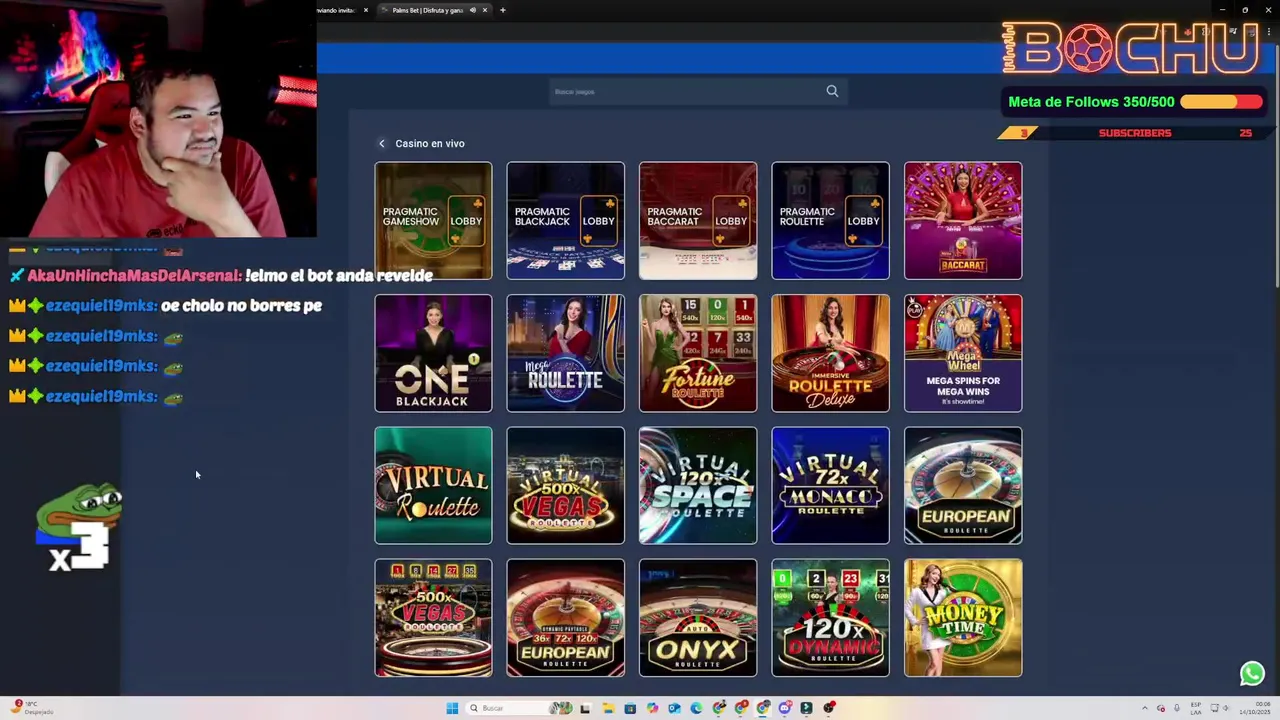Screen dimensions: 1280x720
Task: Open Microsoft Edge from the taskbar
Action: coord(696,708)
